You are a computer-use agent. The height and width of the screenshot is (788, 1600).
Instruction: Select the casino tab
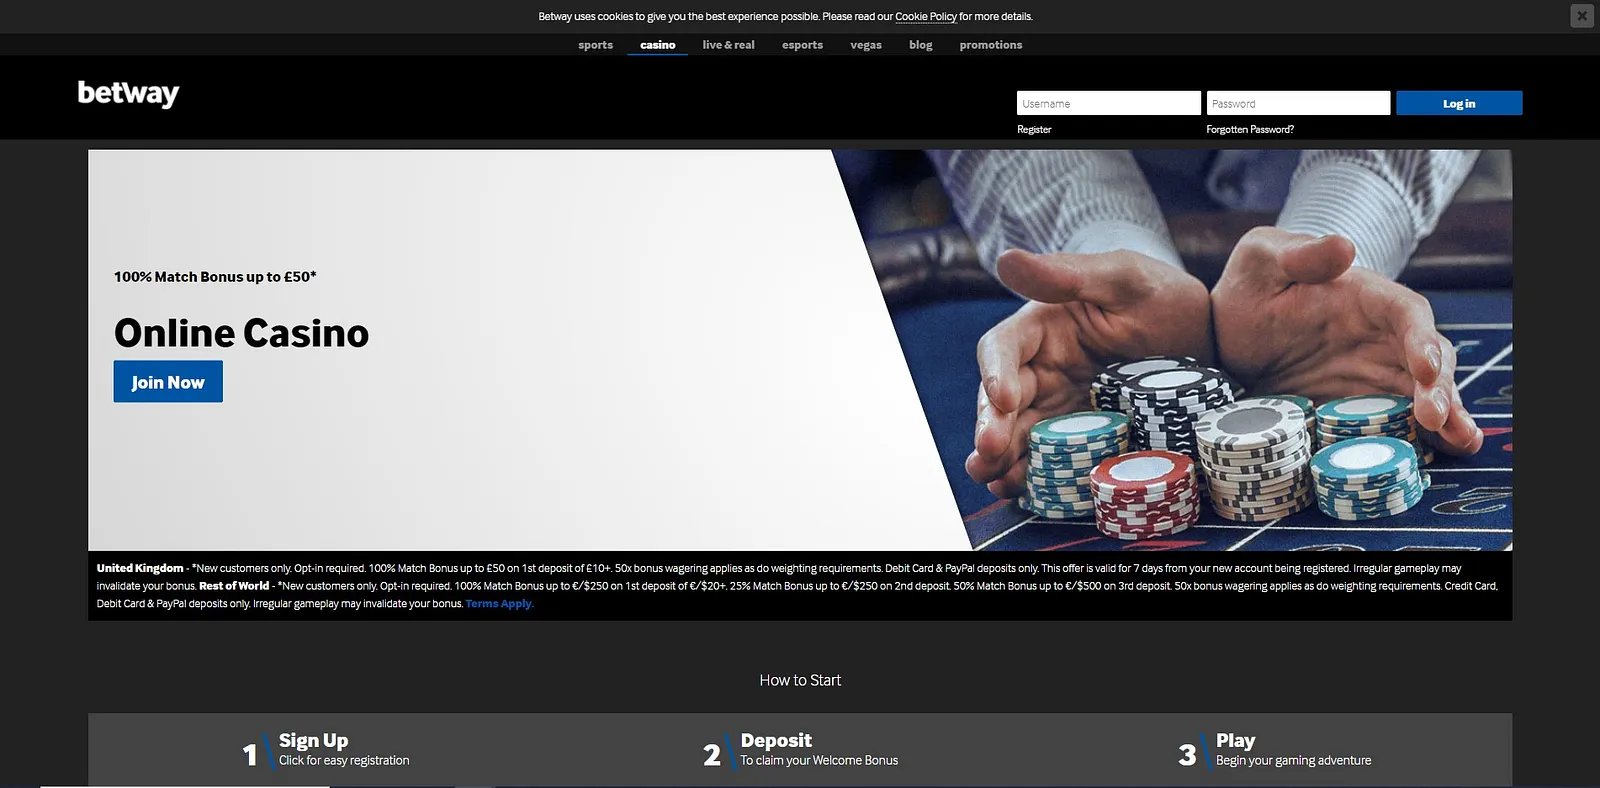(x=657, y=45)
